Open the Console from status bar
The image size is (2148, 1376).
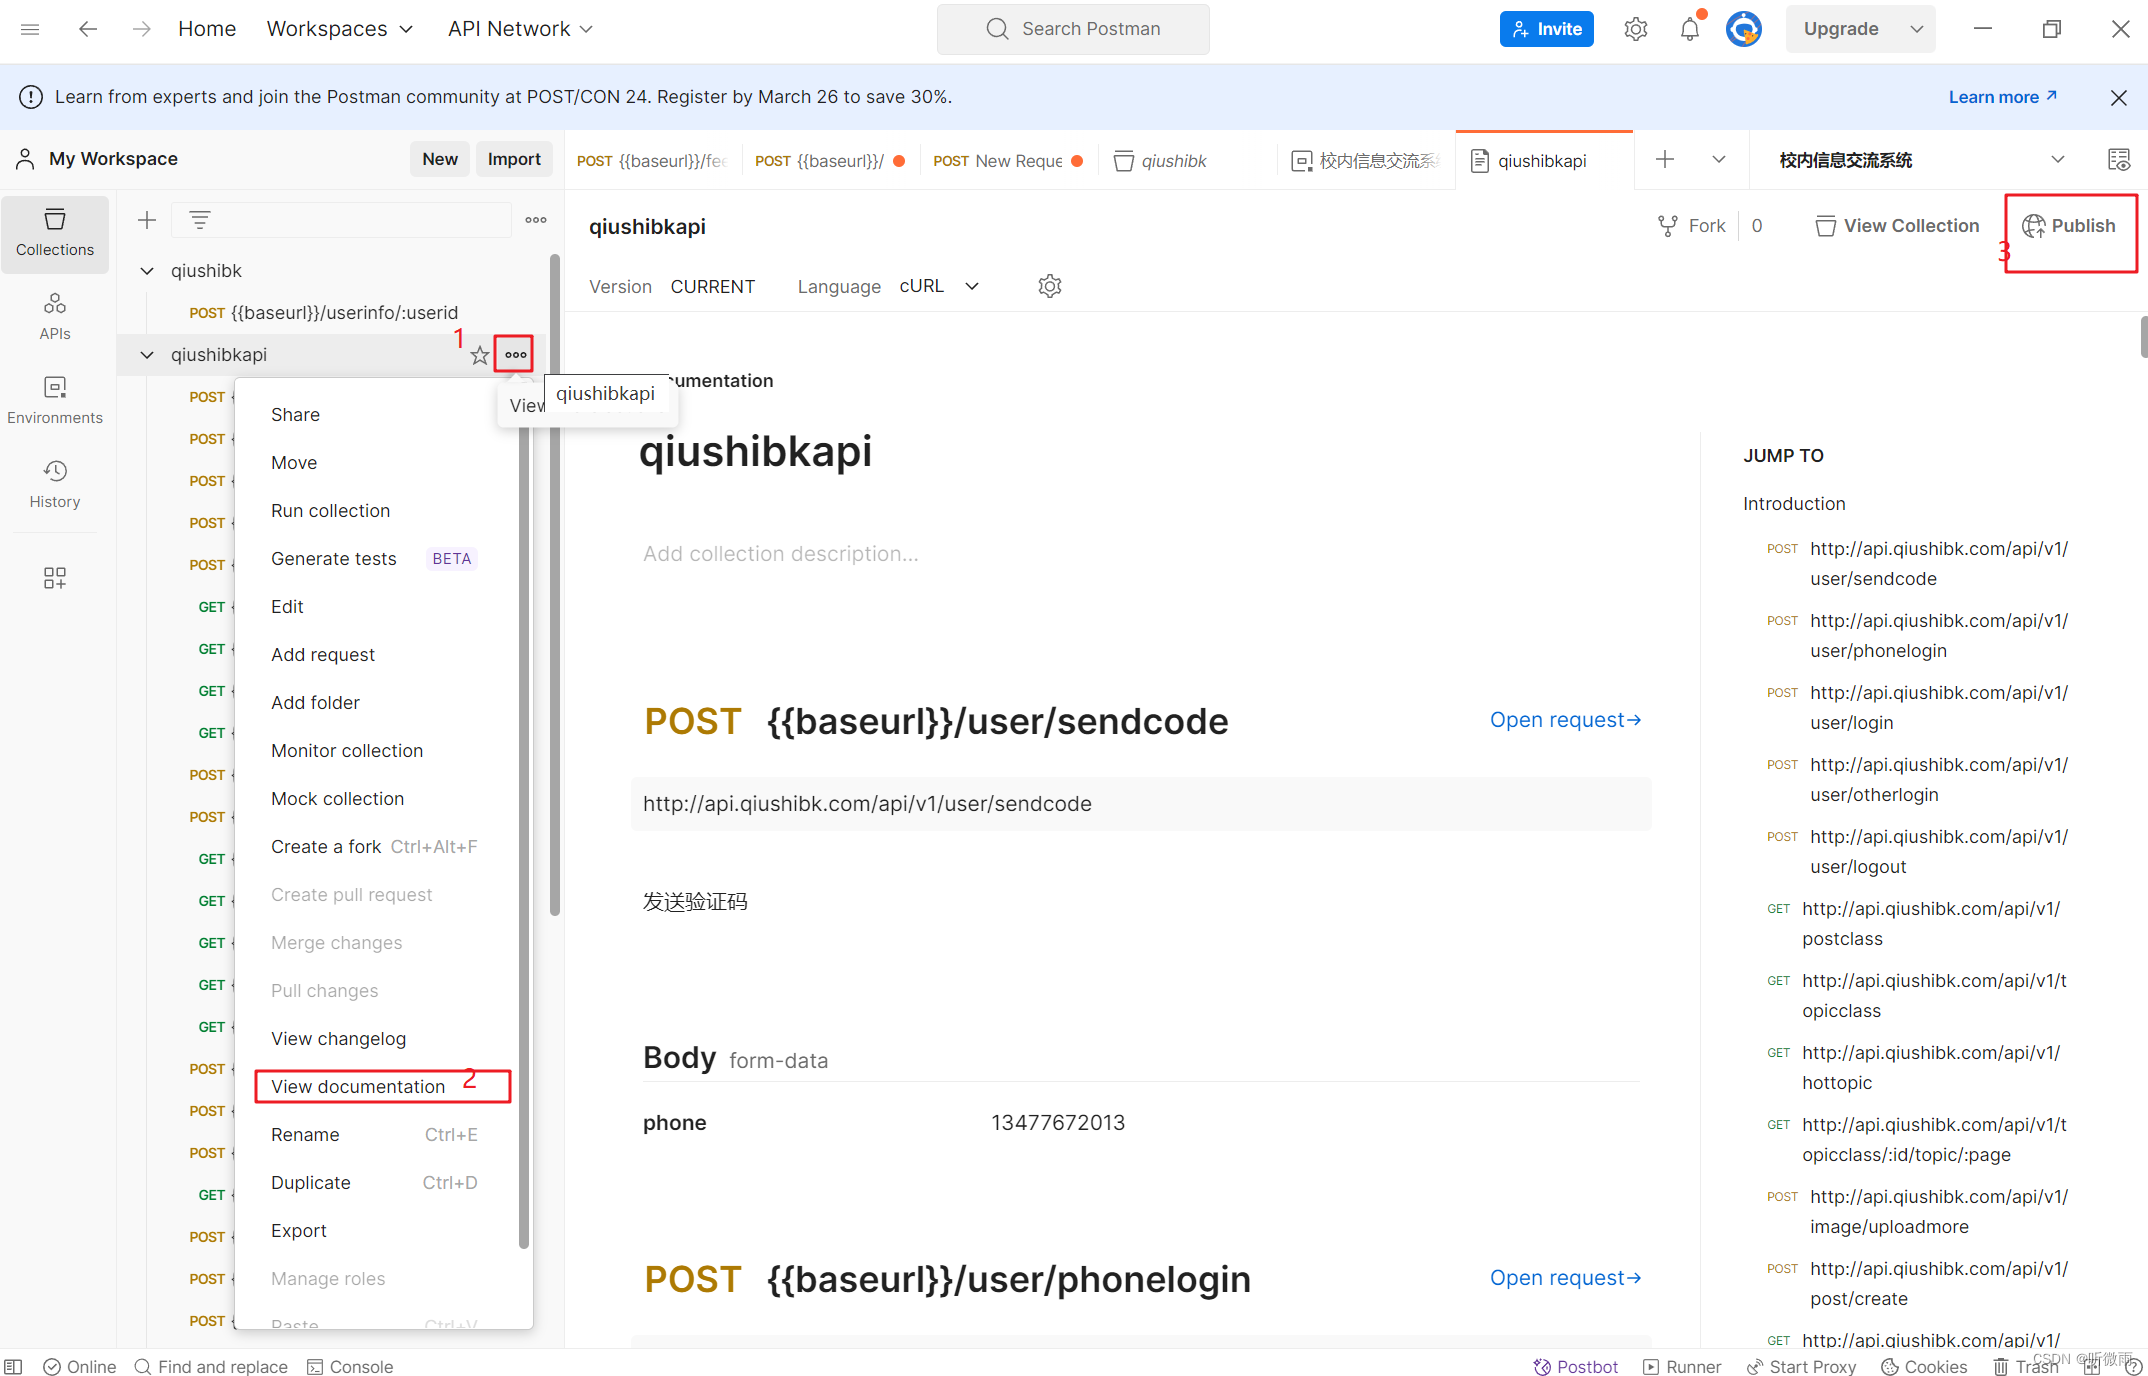coord(350,1366)
